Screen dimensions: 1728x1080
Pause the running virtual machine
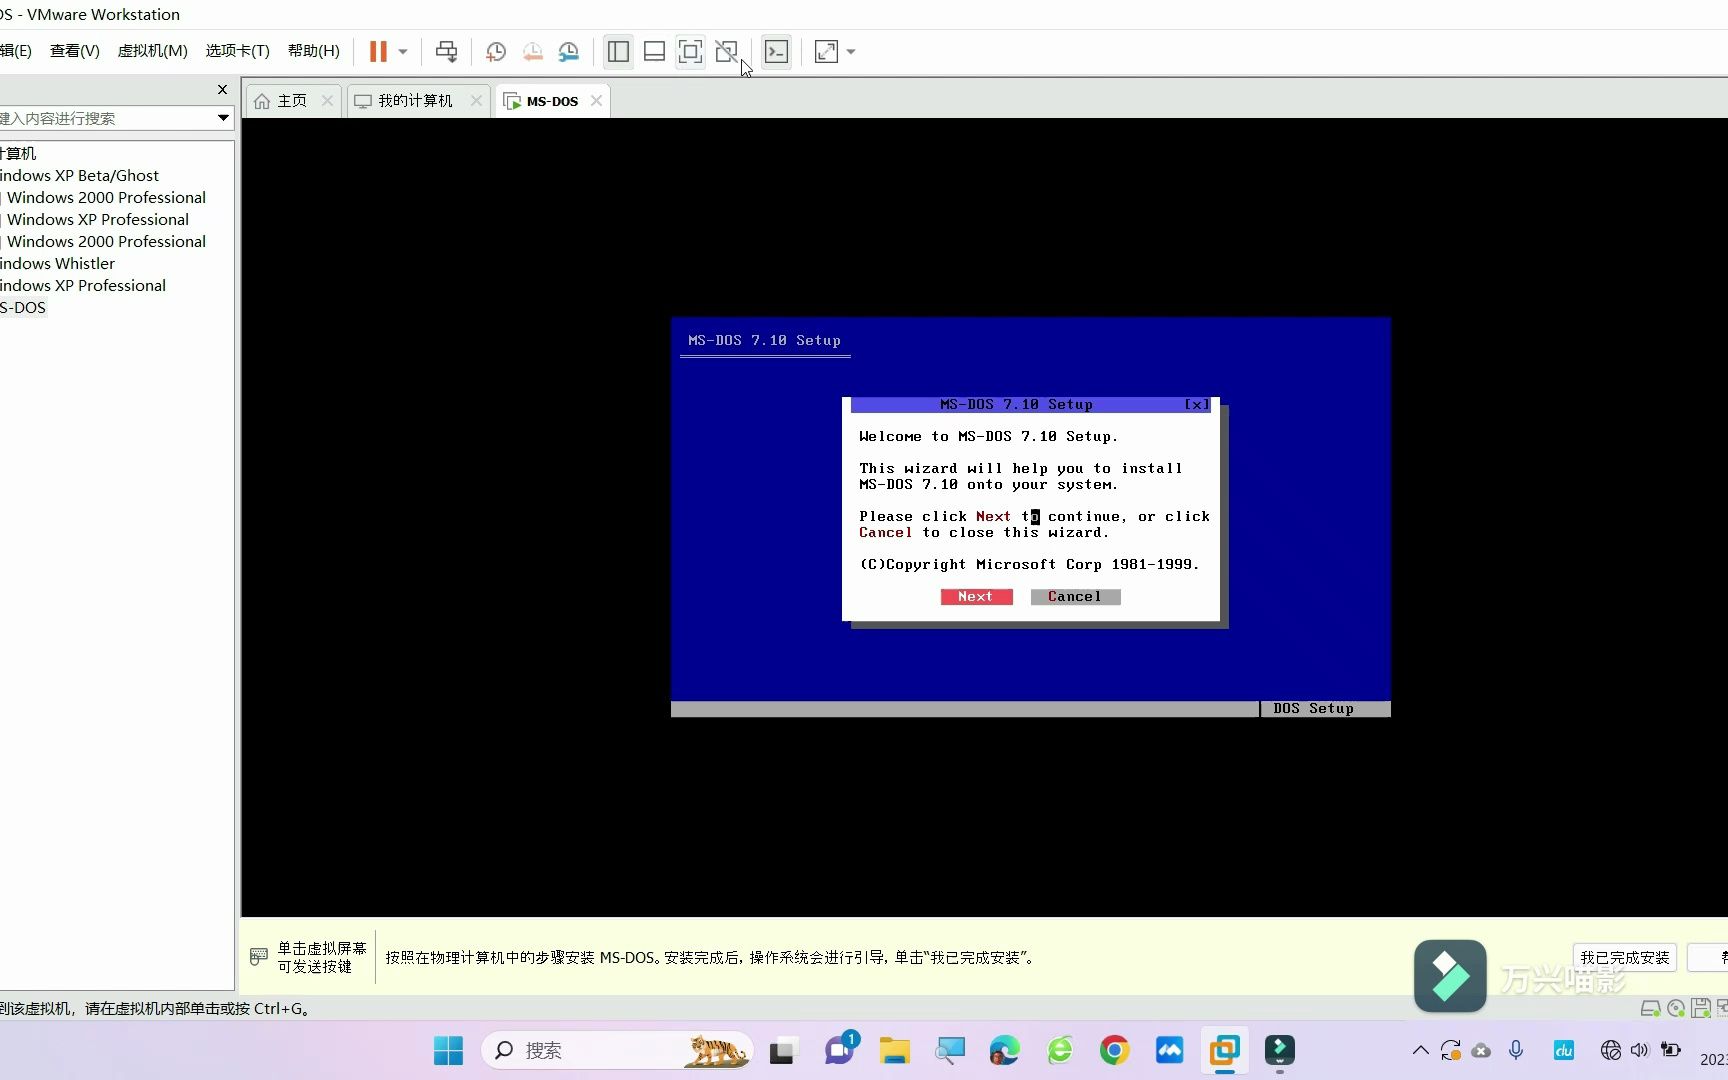pos(377,51)
